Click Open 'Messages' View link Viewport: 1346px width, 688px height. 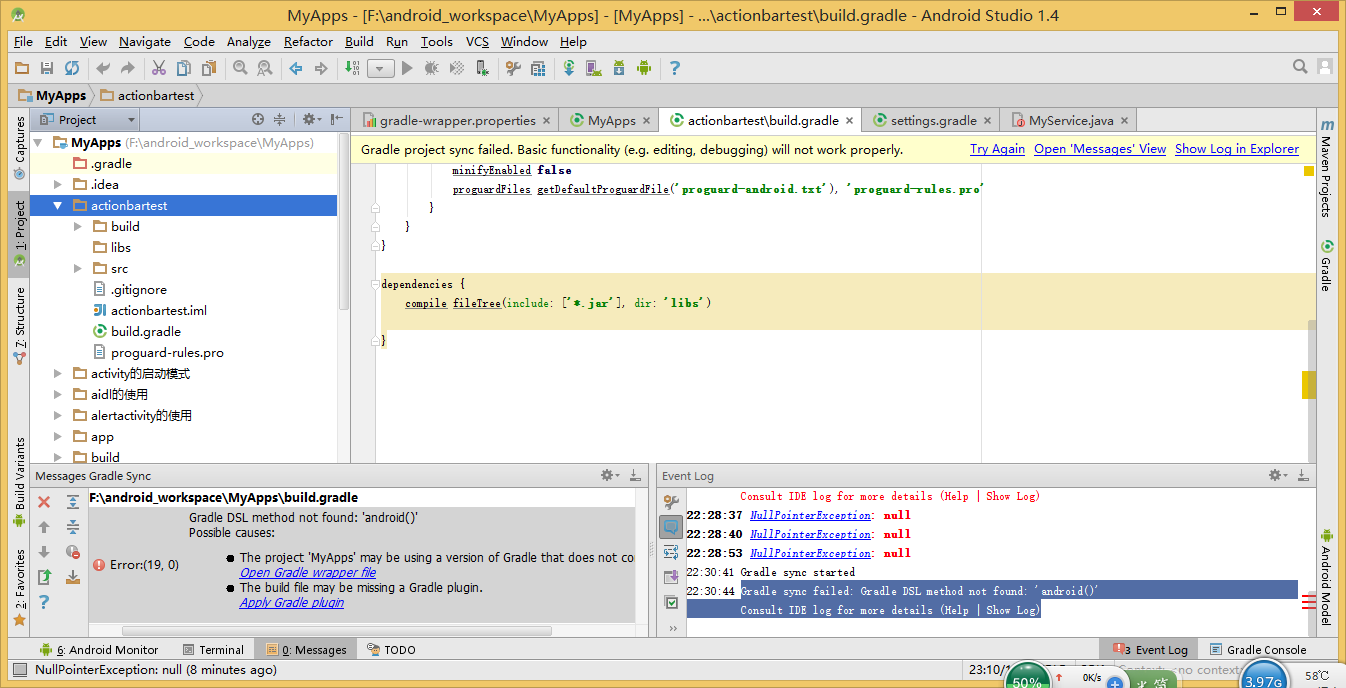(1100, 149)
